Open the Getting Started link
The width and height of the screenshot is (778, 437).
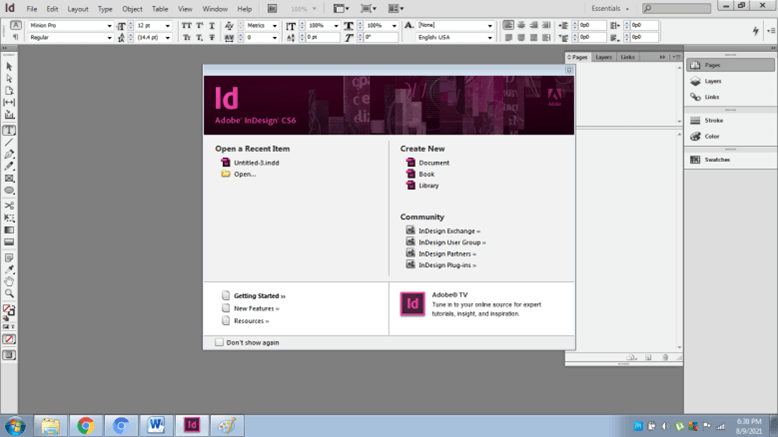259,296
